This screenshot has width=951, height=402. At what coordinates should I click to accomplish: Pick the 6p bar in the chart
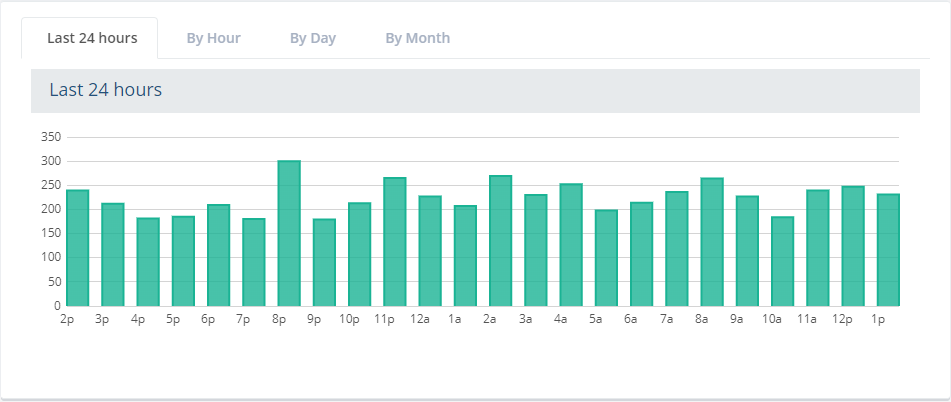[218, 255]
